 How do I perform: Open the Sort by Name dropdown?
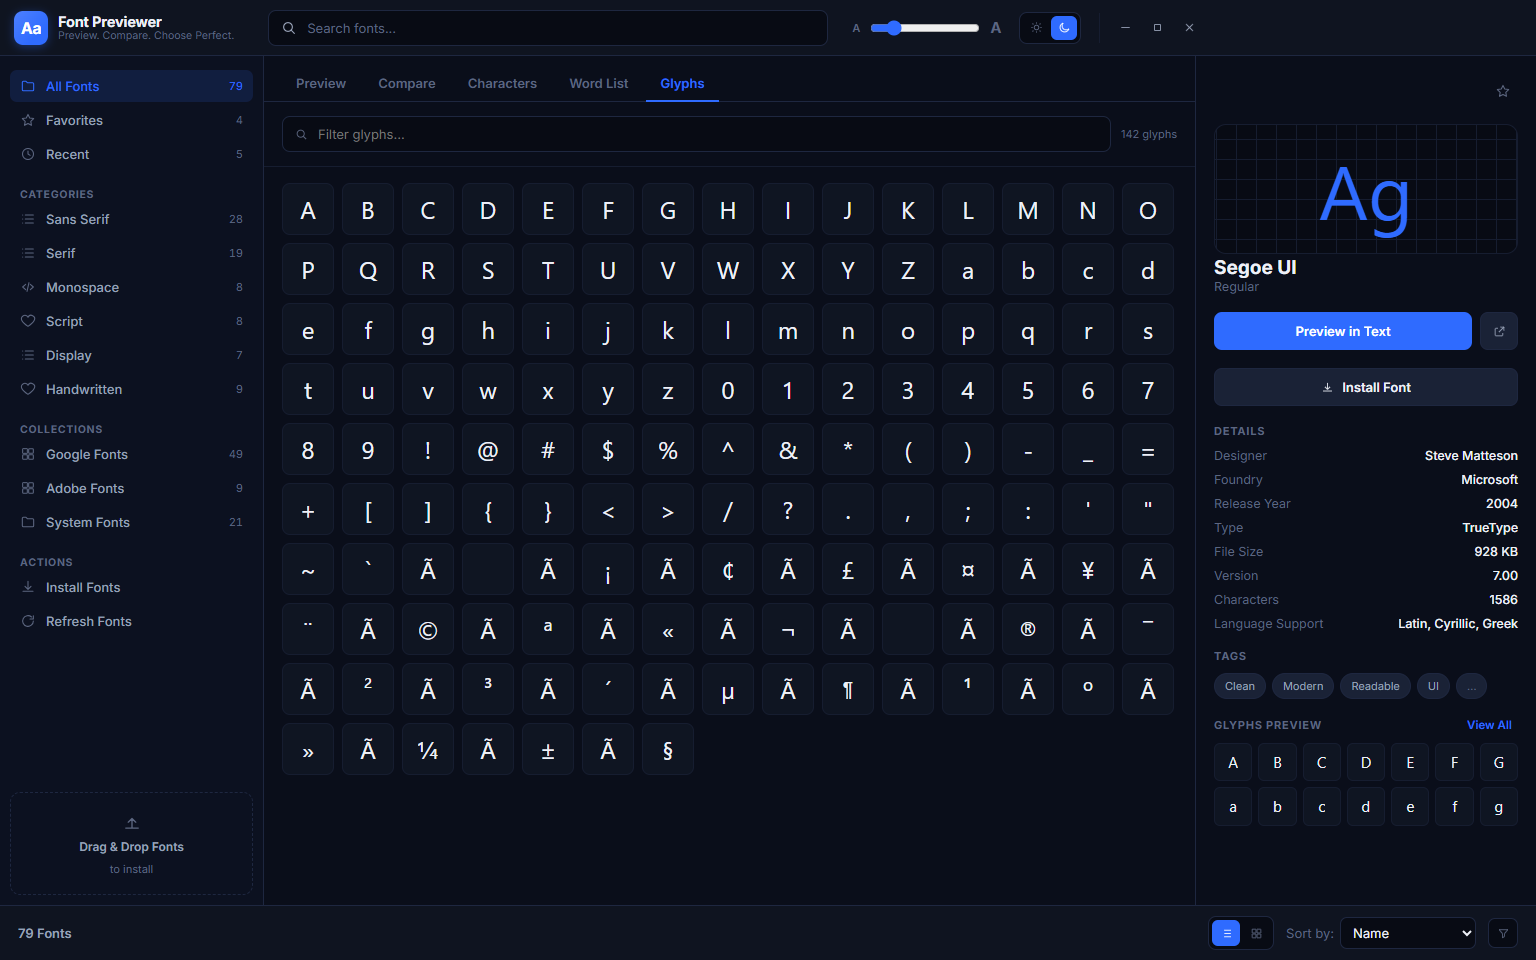(x=1408, y=933)
